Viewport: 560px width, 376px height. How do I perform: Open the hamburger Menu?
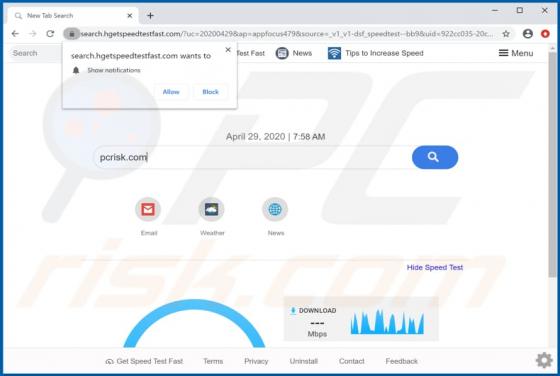tap(516, 53)
